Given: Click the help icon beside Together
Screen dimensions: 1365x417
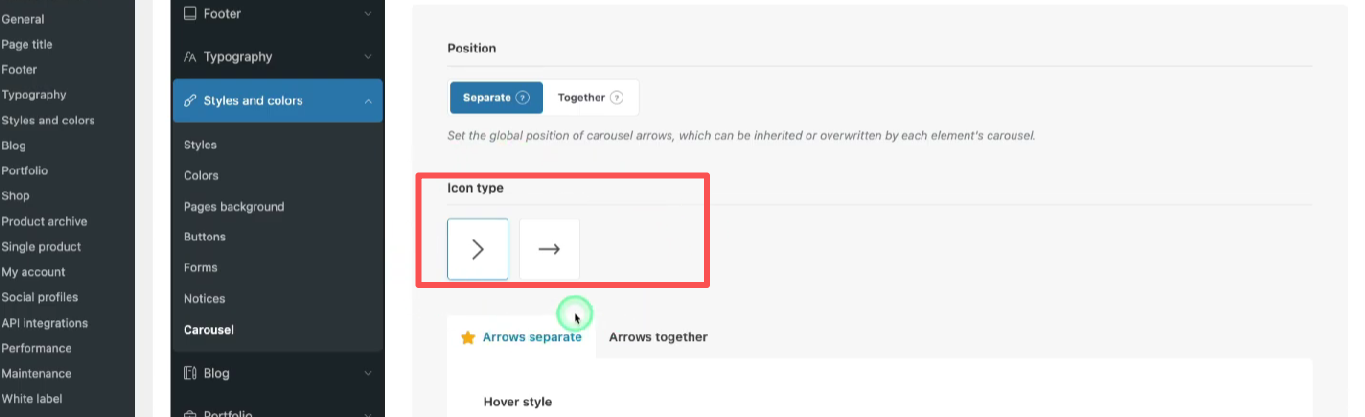Looking at the screenshot, I should pos(617,98).
